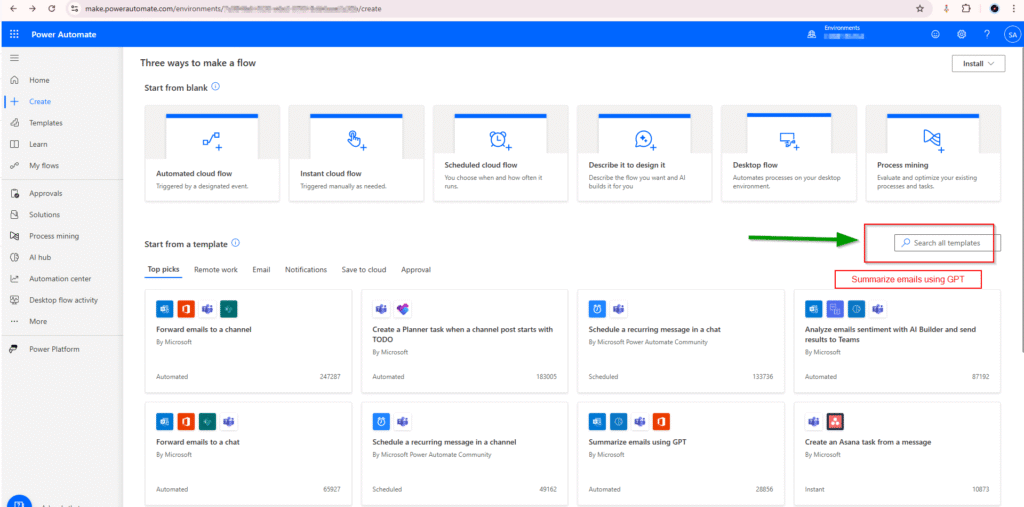
Task: Collapse the left navigation hamburger menu
Action: pyautogui.click(x=14, y=58)
